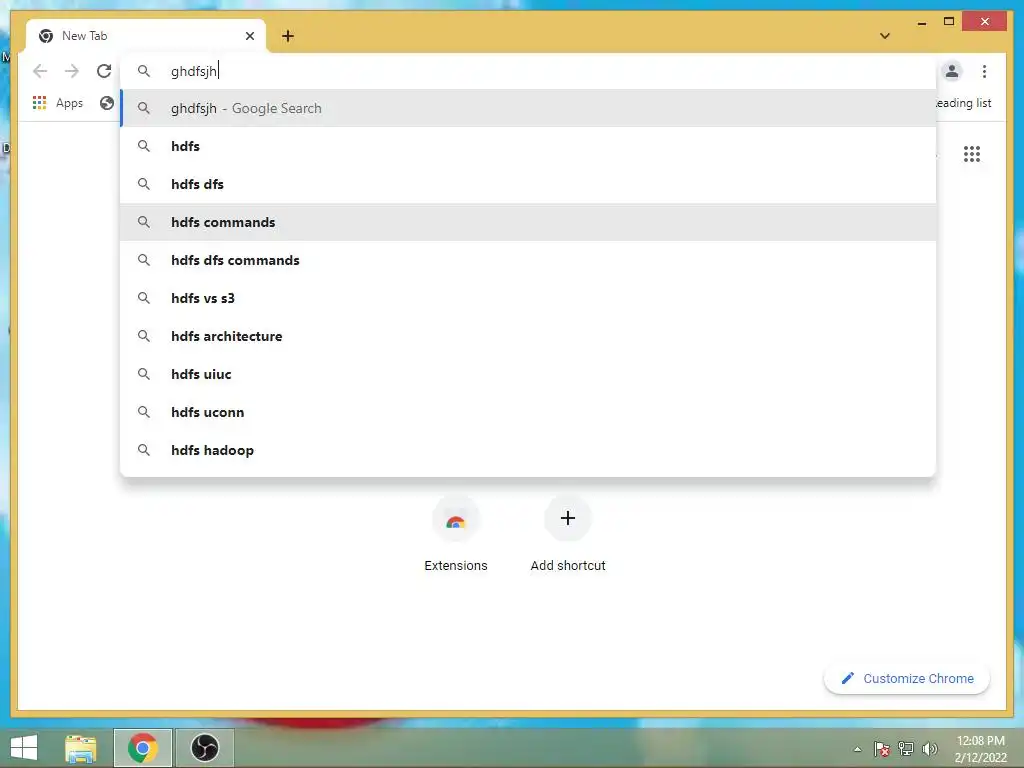Click the globe bookmark icon
Image resolution: width=1024 pixels, height=768 pixels.
pyautogui.click(x=106, y=103)
